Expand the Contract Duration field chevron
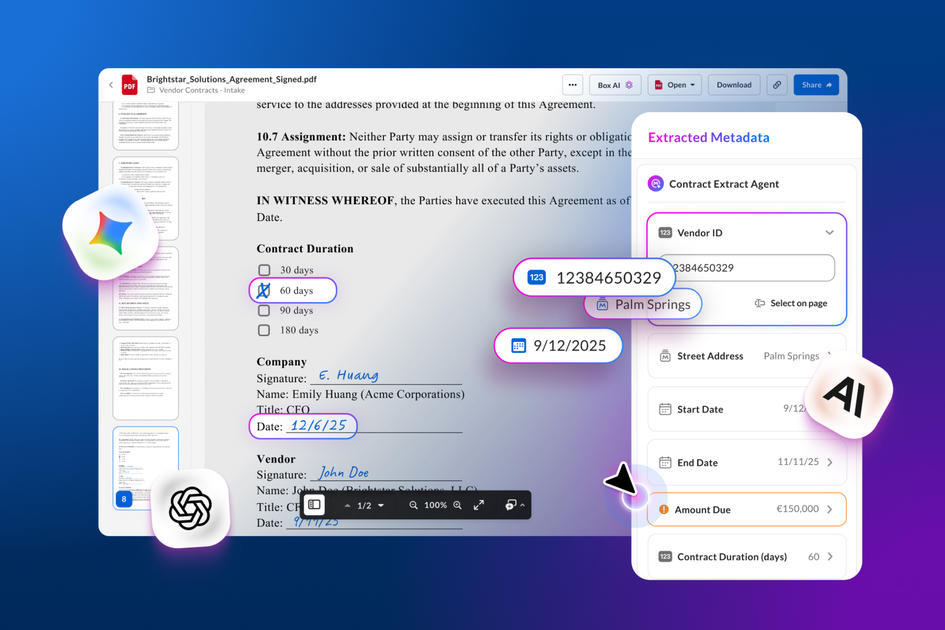Viewport: 945px width, 630px height. click(x=830, y=556)
